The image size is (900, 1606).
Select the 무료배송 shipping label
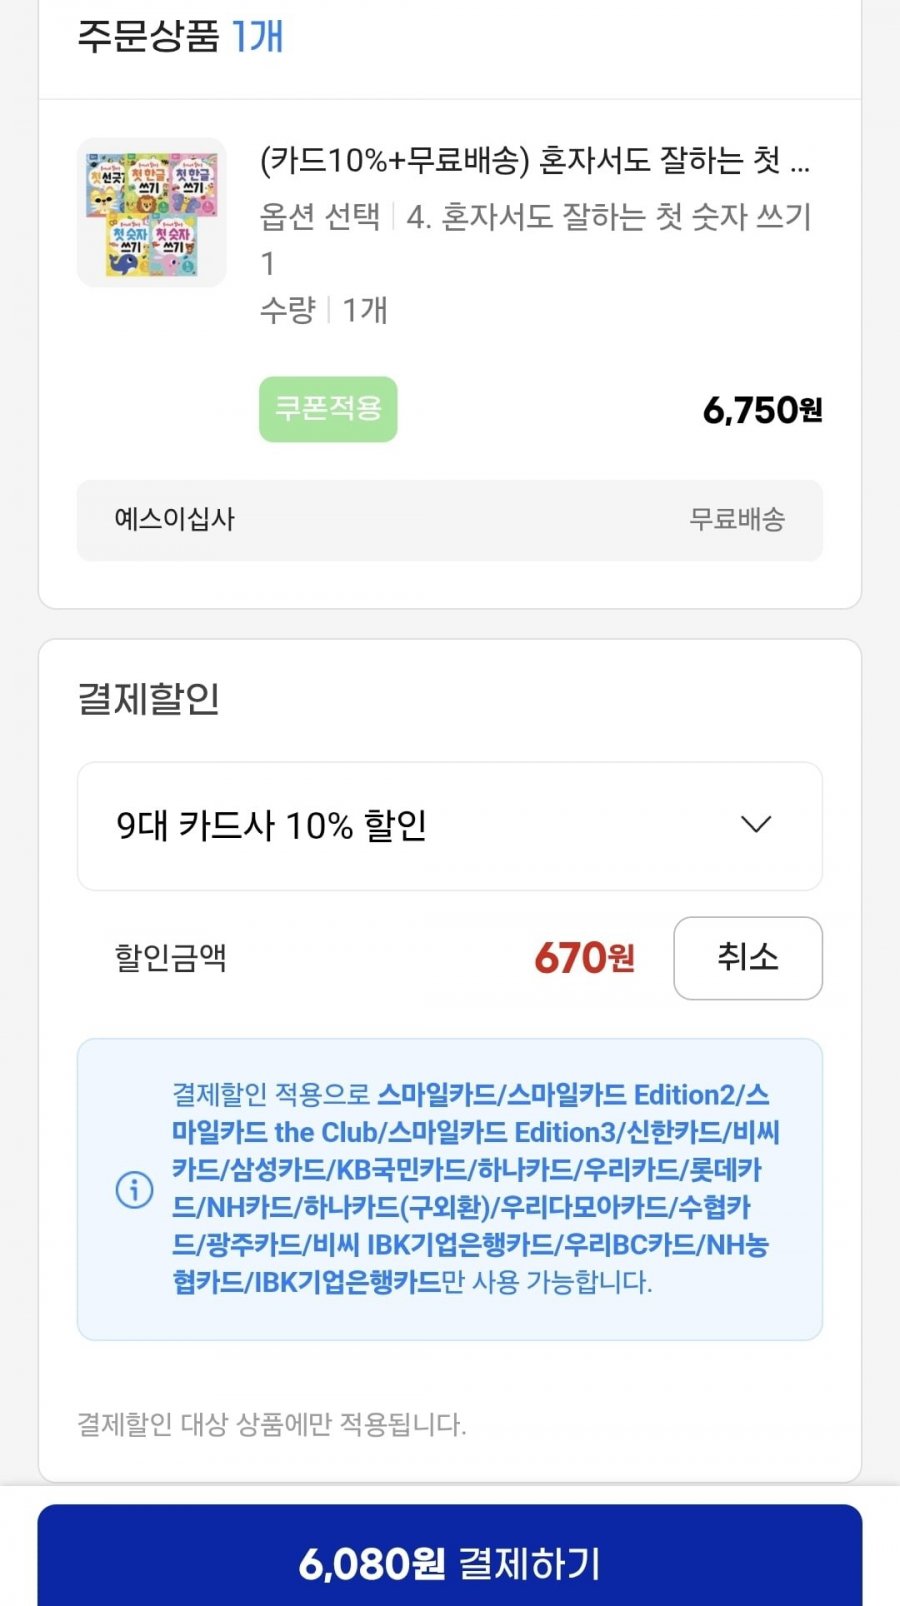coord(737,519)
